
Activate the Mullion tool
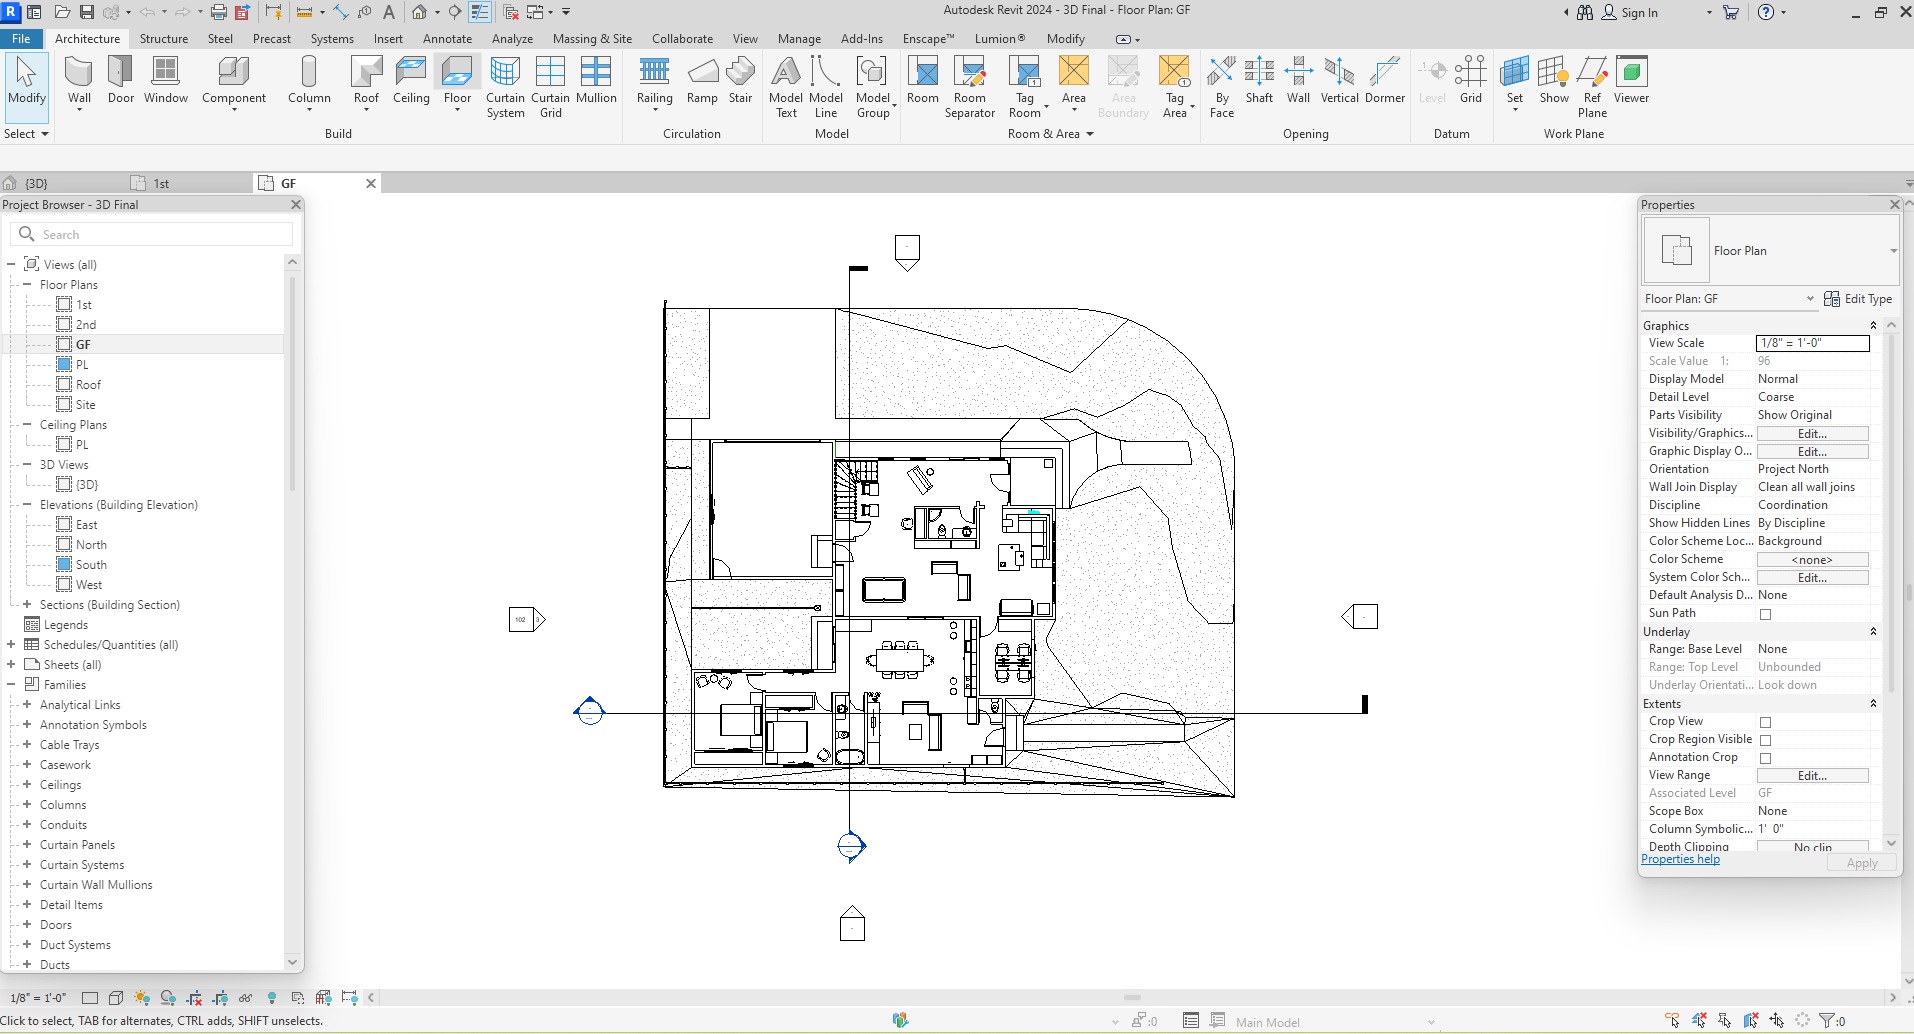pyautogui.click(x=596, y=80)
